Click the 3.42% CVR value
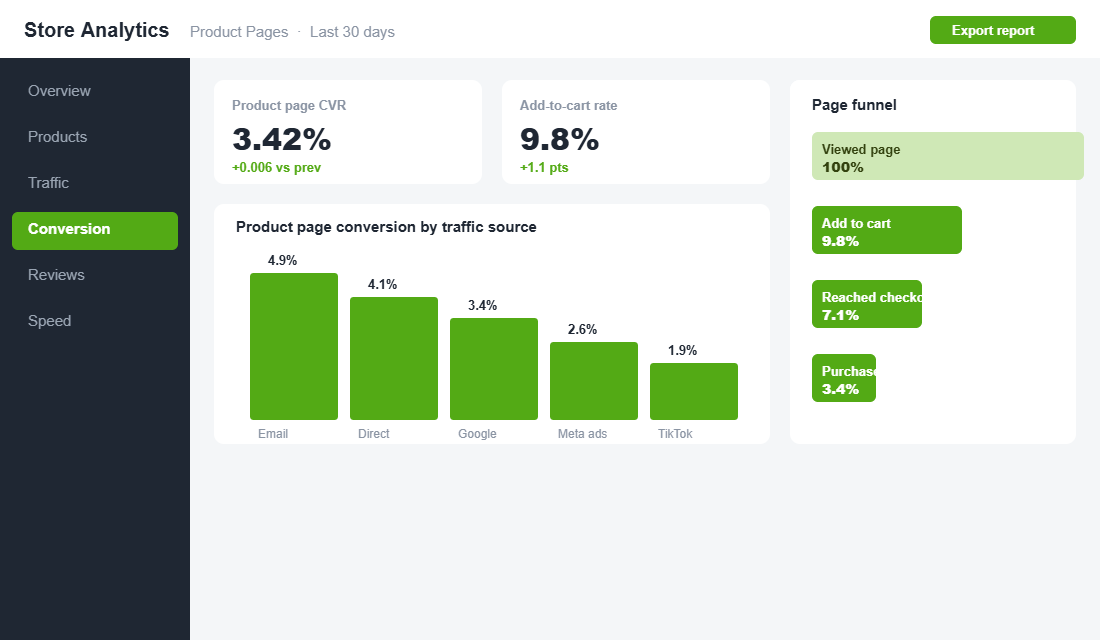 pyautogui.click(x=281, y=139)
